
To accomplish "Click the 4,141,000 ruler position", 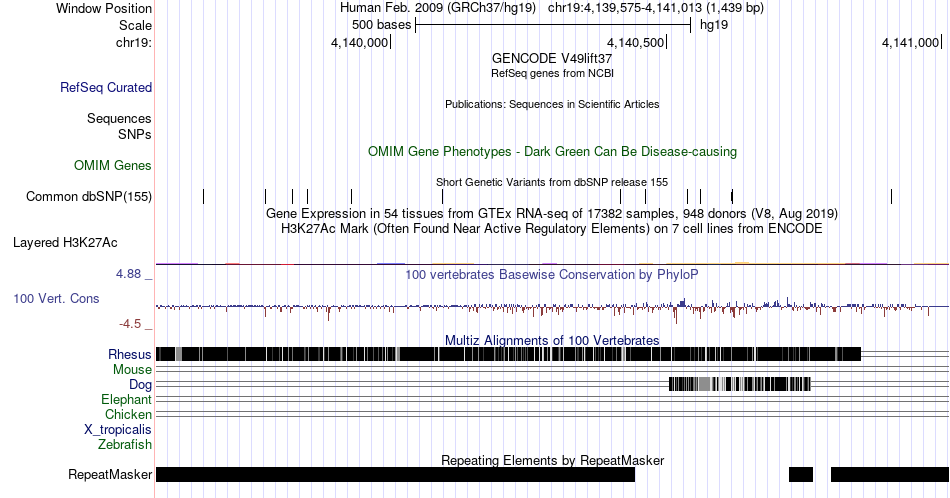I will [x=912, y=42].
